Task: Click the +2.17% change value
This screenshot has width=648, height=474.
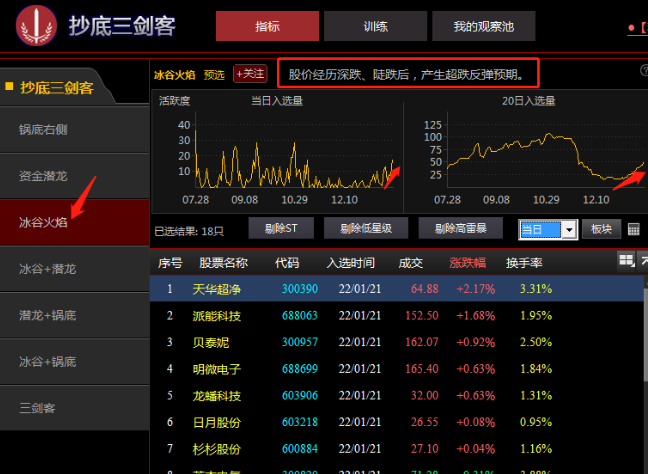Action: 476,289
